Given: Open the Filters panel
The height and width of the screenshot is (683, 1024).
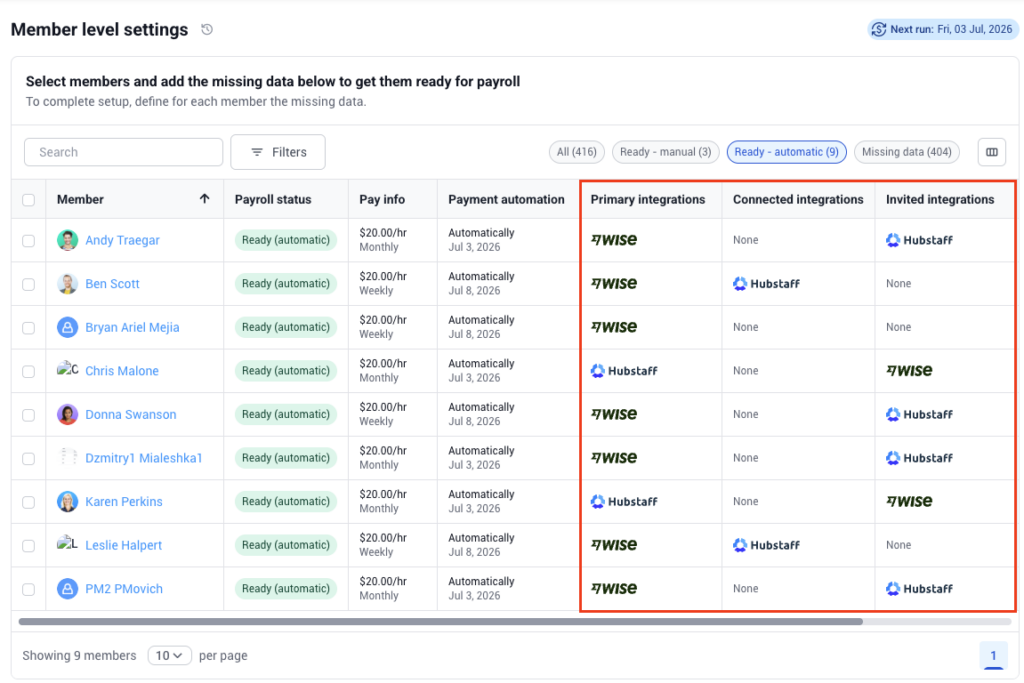Looking at the screenshot, I should (278, 152).
